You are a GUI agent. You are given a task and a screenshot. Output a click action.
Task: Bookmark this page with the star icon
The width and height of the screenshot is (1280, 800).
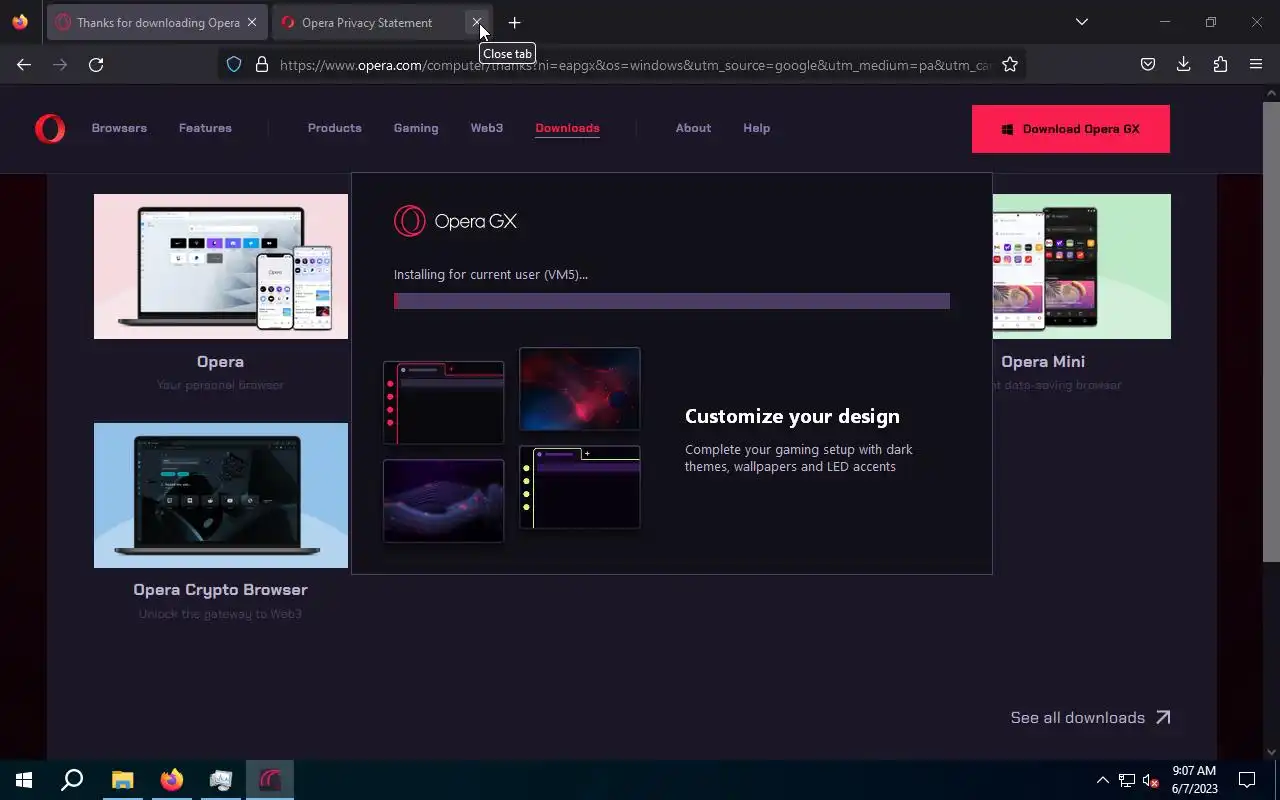[1010, 64]
